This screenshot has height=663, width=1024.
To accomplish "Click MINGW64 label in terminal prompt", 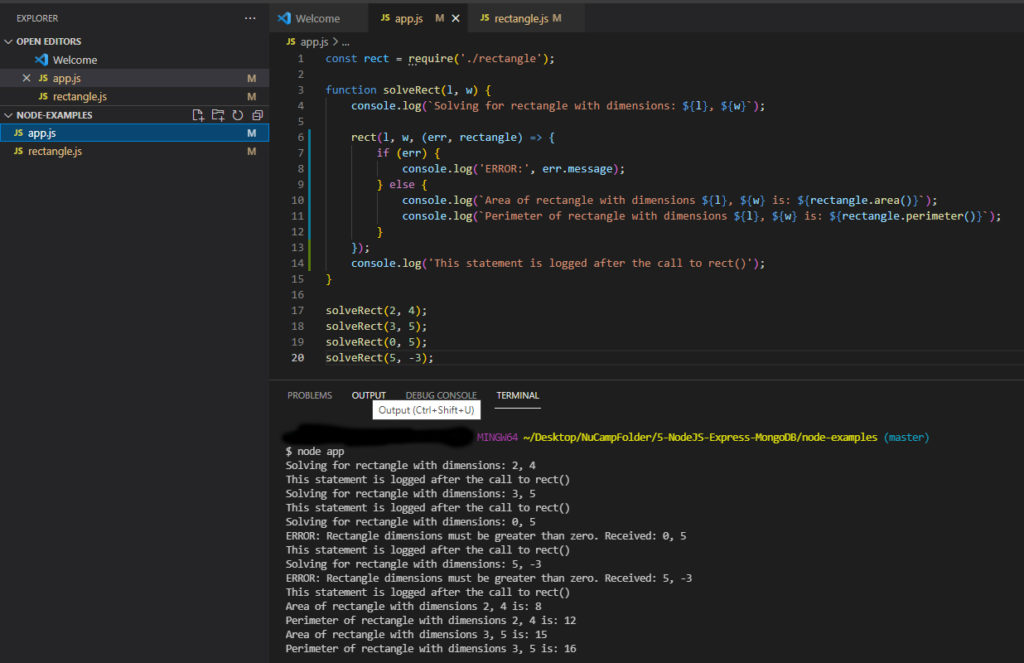I will click(497, 437).
